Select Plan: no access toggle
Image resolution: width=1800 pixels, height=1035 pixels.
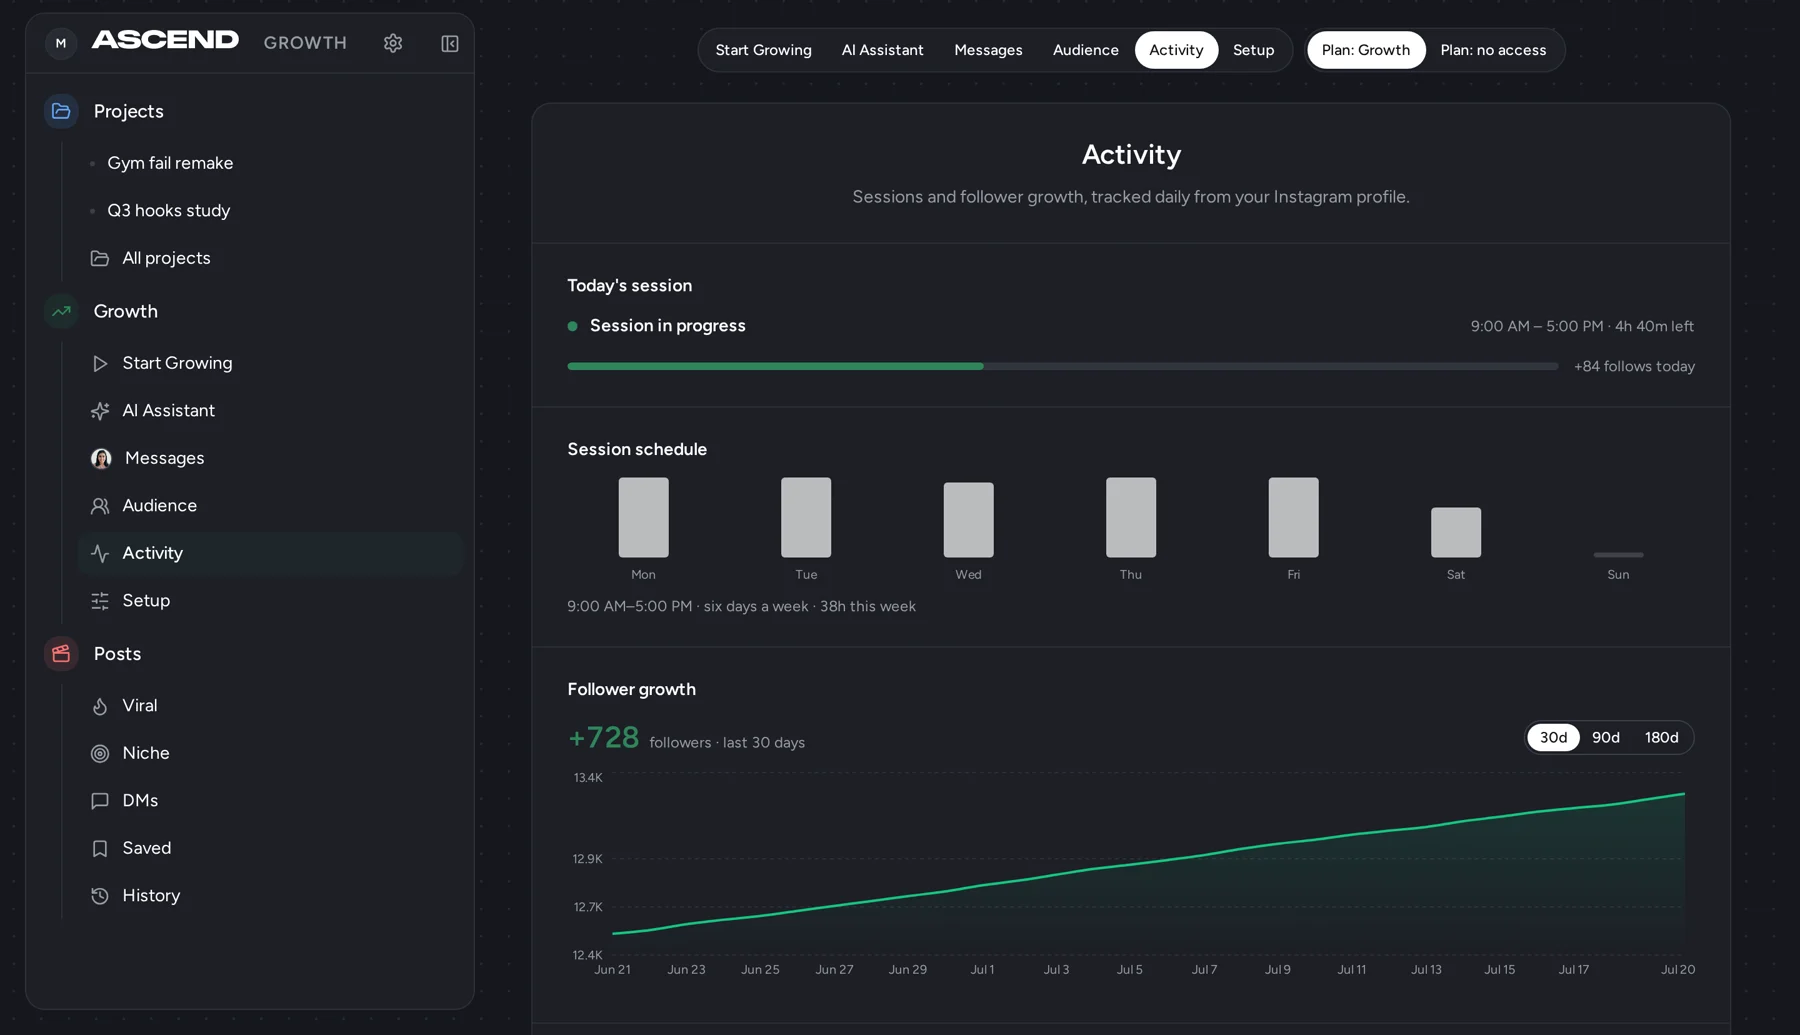1493,50
